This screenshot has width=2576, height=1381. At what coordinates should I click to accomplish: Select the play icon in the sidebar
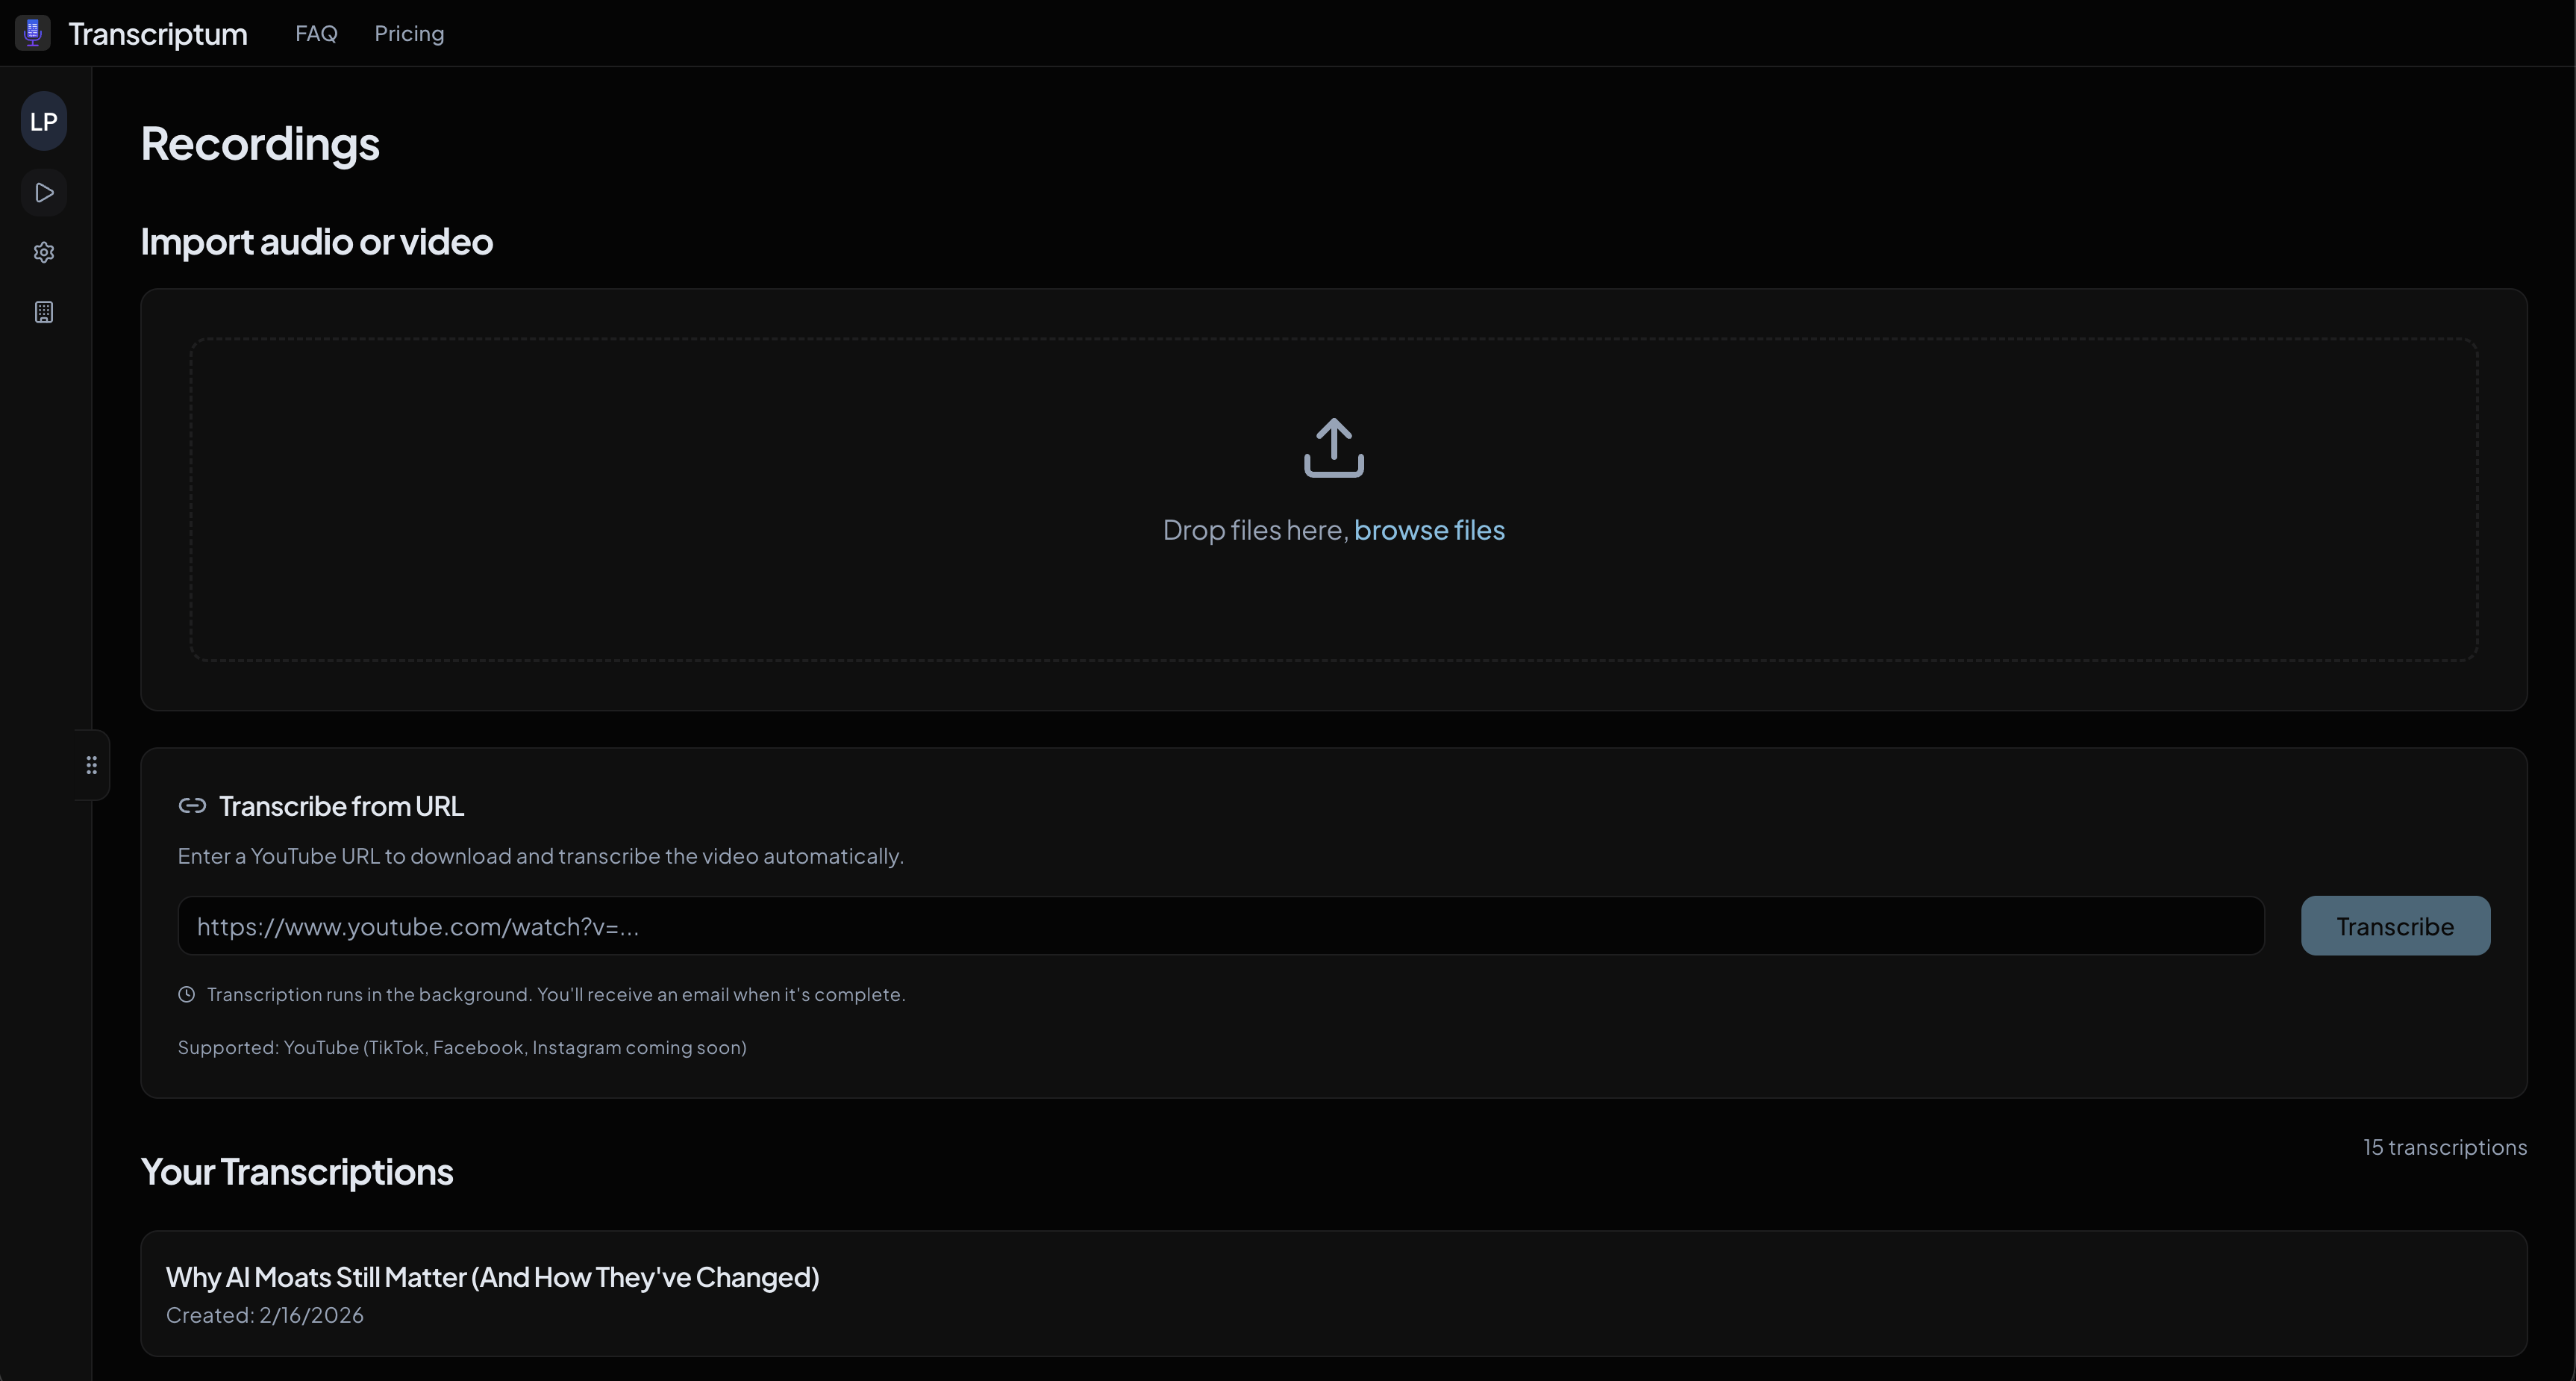44,192
